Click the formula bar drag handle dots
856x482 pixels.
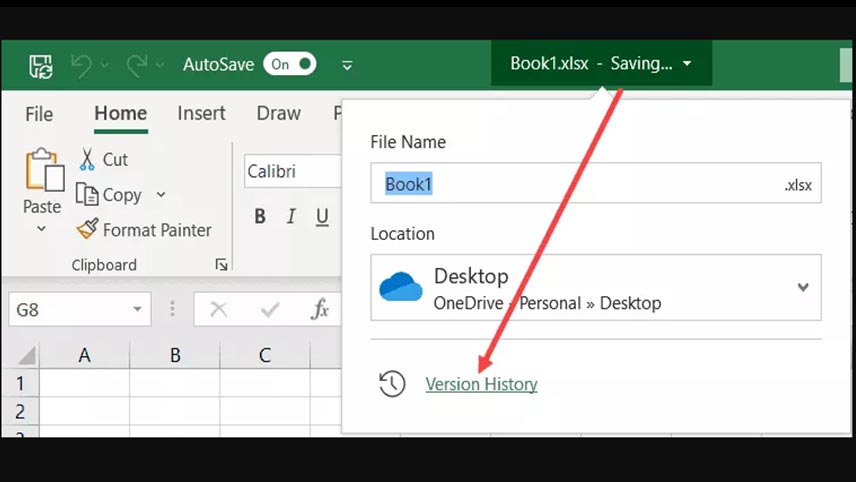173,309
